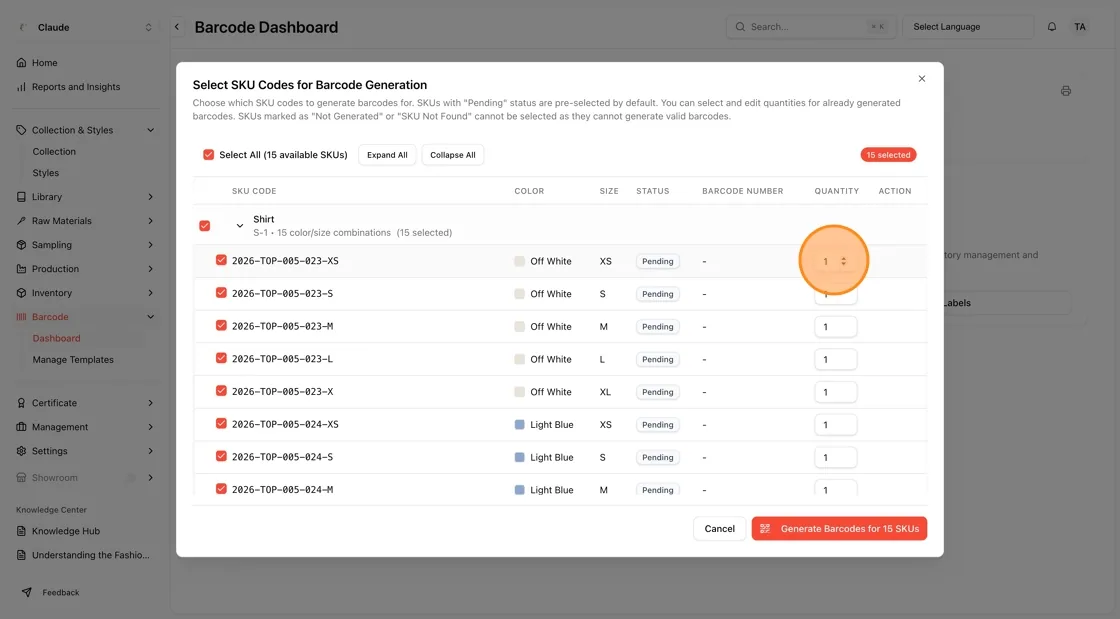This screenshot has height=619, width=1120.
Task: Click the Sampling cube icon
Action: tap(21, 245)
